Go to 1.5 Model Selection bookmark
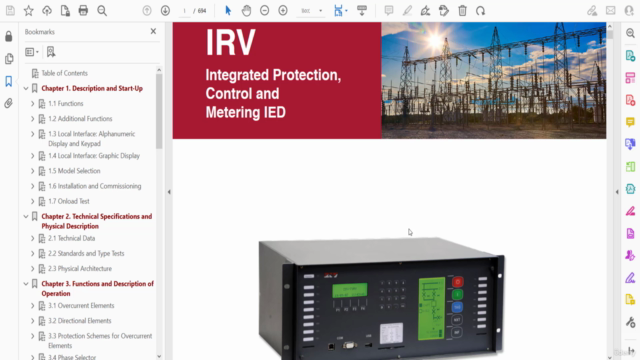The width and height of the screenshot is (640, 360). (x=74, y=171)
